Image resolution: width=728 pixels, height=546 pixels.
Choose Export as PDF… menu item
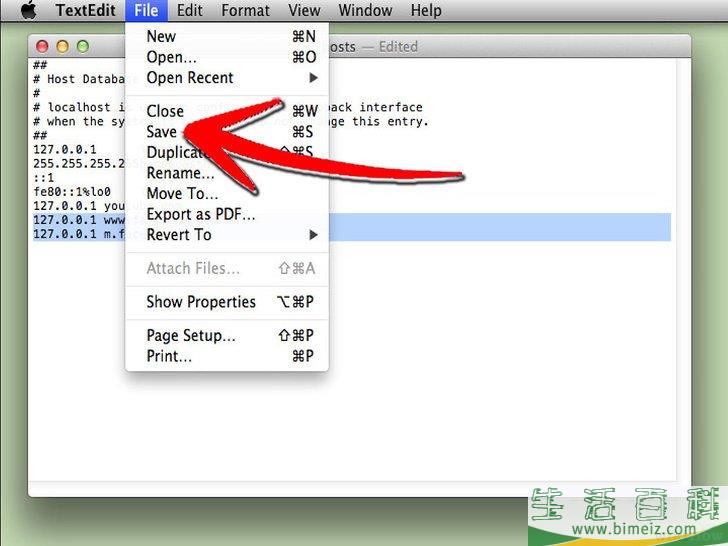click(x=227, y=214)
